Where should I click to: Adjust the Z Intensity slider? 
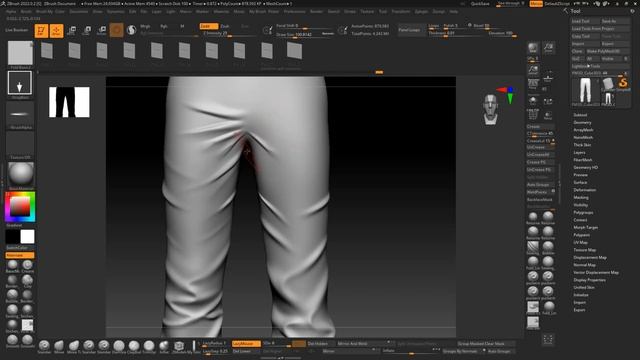(x=229, y=34)
